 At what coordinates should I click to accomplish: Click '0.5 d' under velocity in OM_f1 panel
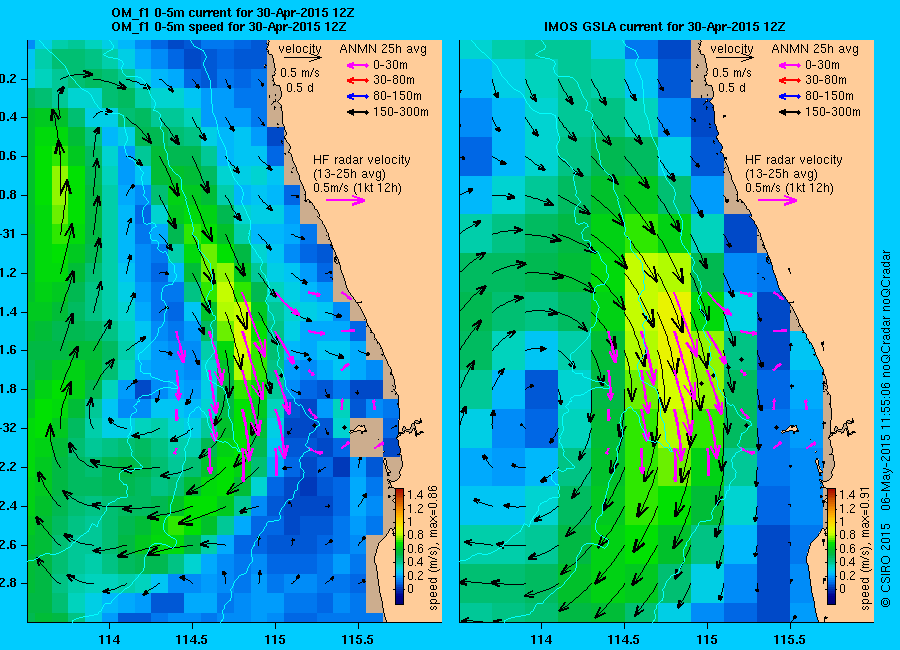coord(300,88)
